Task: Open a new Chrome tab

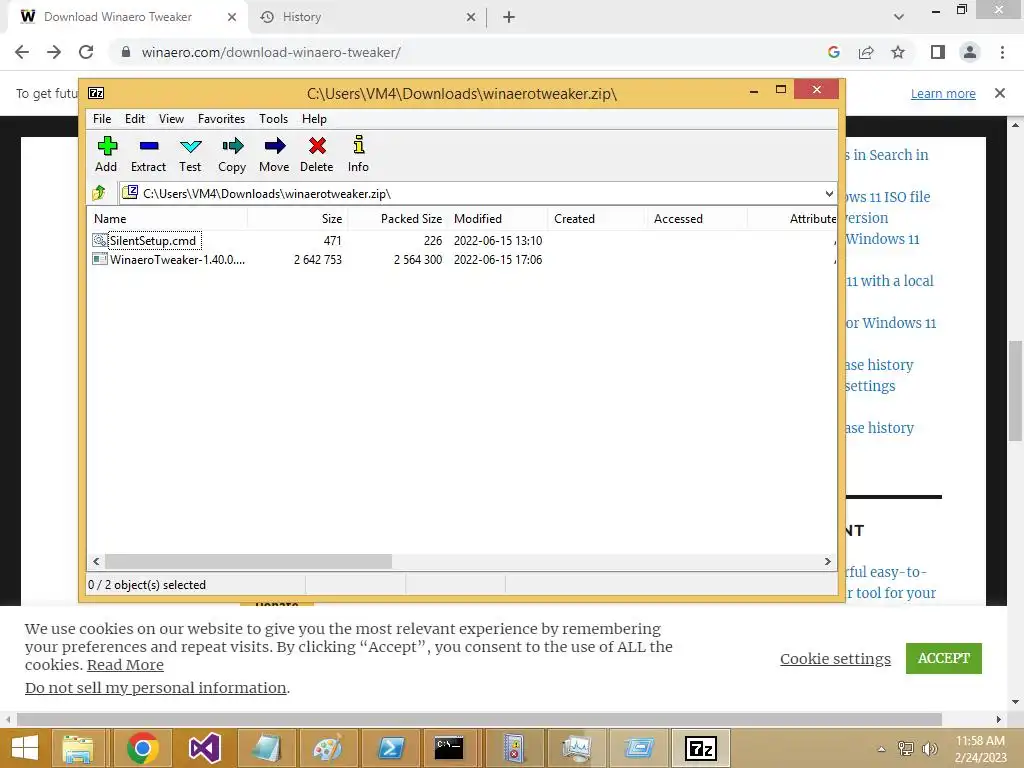Action: click(509, 17)
